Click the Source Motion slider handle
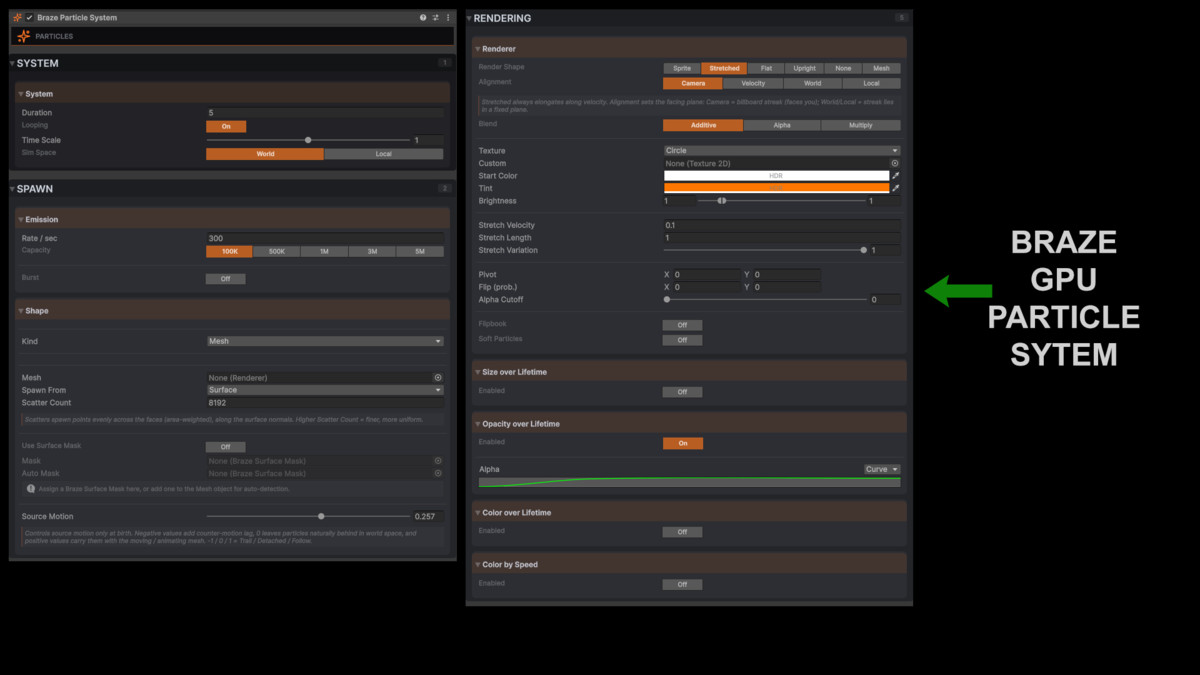Screen dimensions: 1200x675 pos(321,517)
